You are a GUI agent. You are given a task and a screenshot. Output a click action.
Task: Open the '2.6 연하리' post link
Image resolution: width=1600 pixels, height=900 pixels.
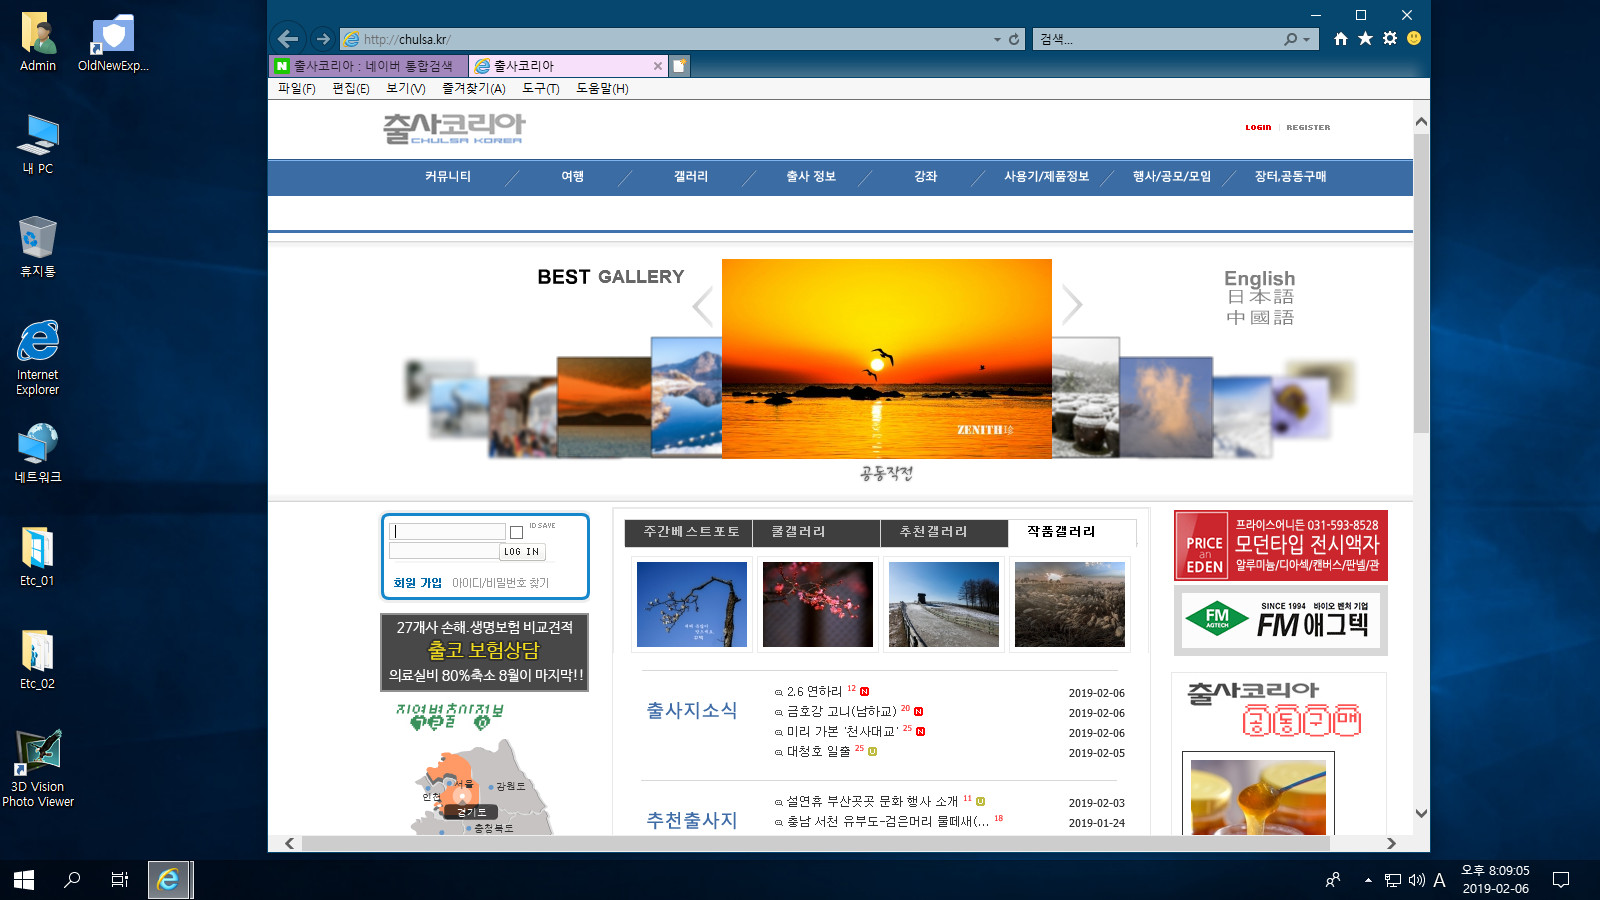point(814,692)
